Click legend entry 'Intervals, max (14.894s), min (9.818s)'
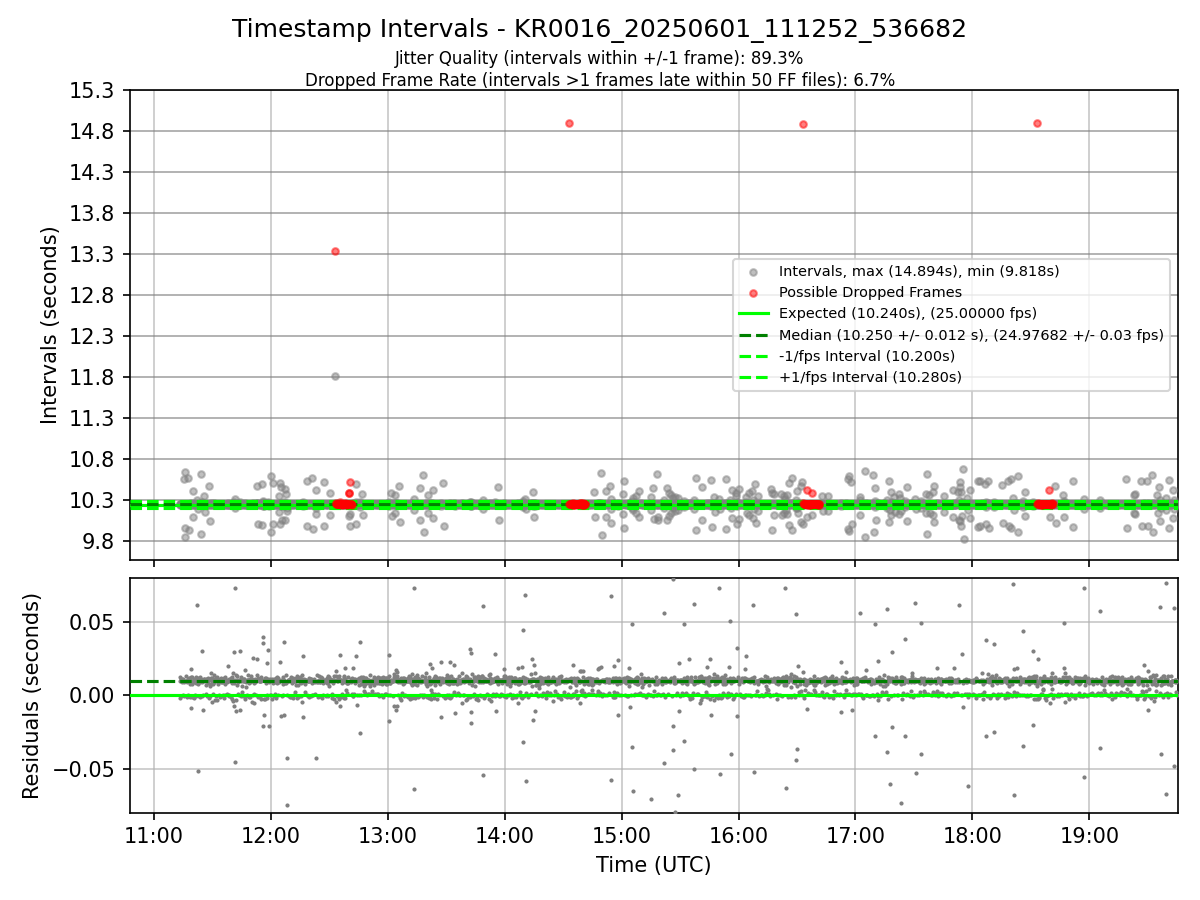Image resolution: width=1200 pixels, height=900 pixels. [919, 271]
